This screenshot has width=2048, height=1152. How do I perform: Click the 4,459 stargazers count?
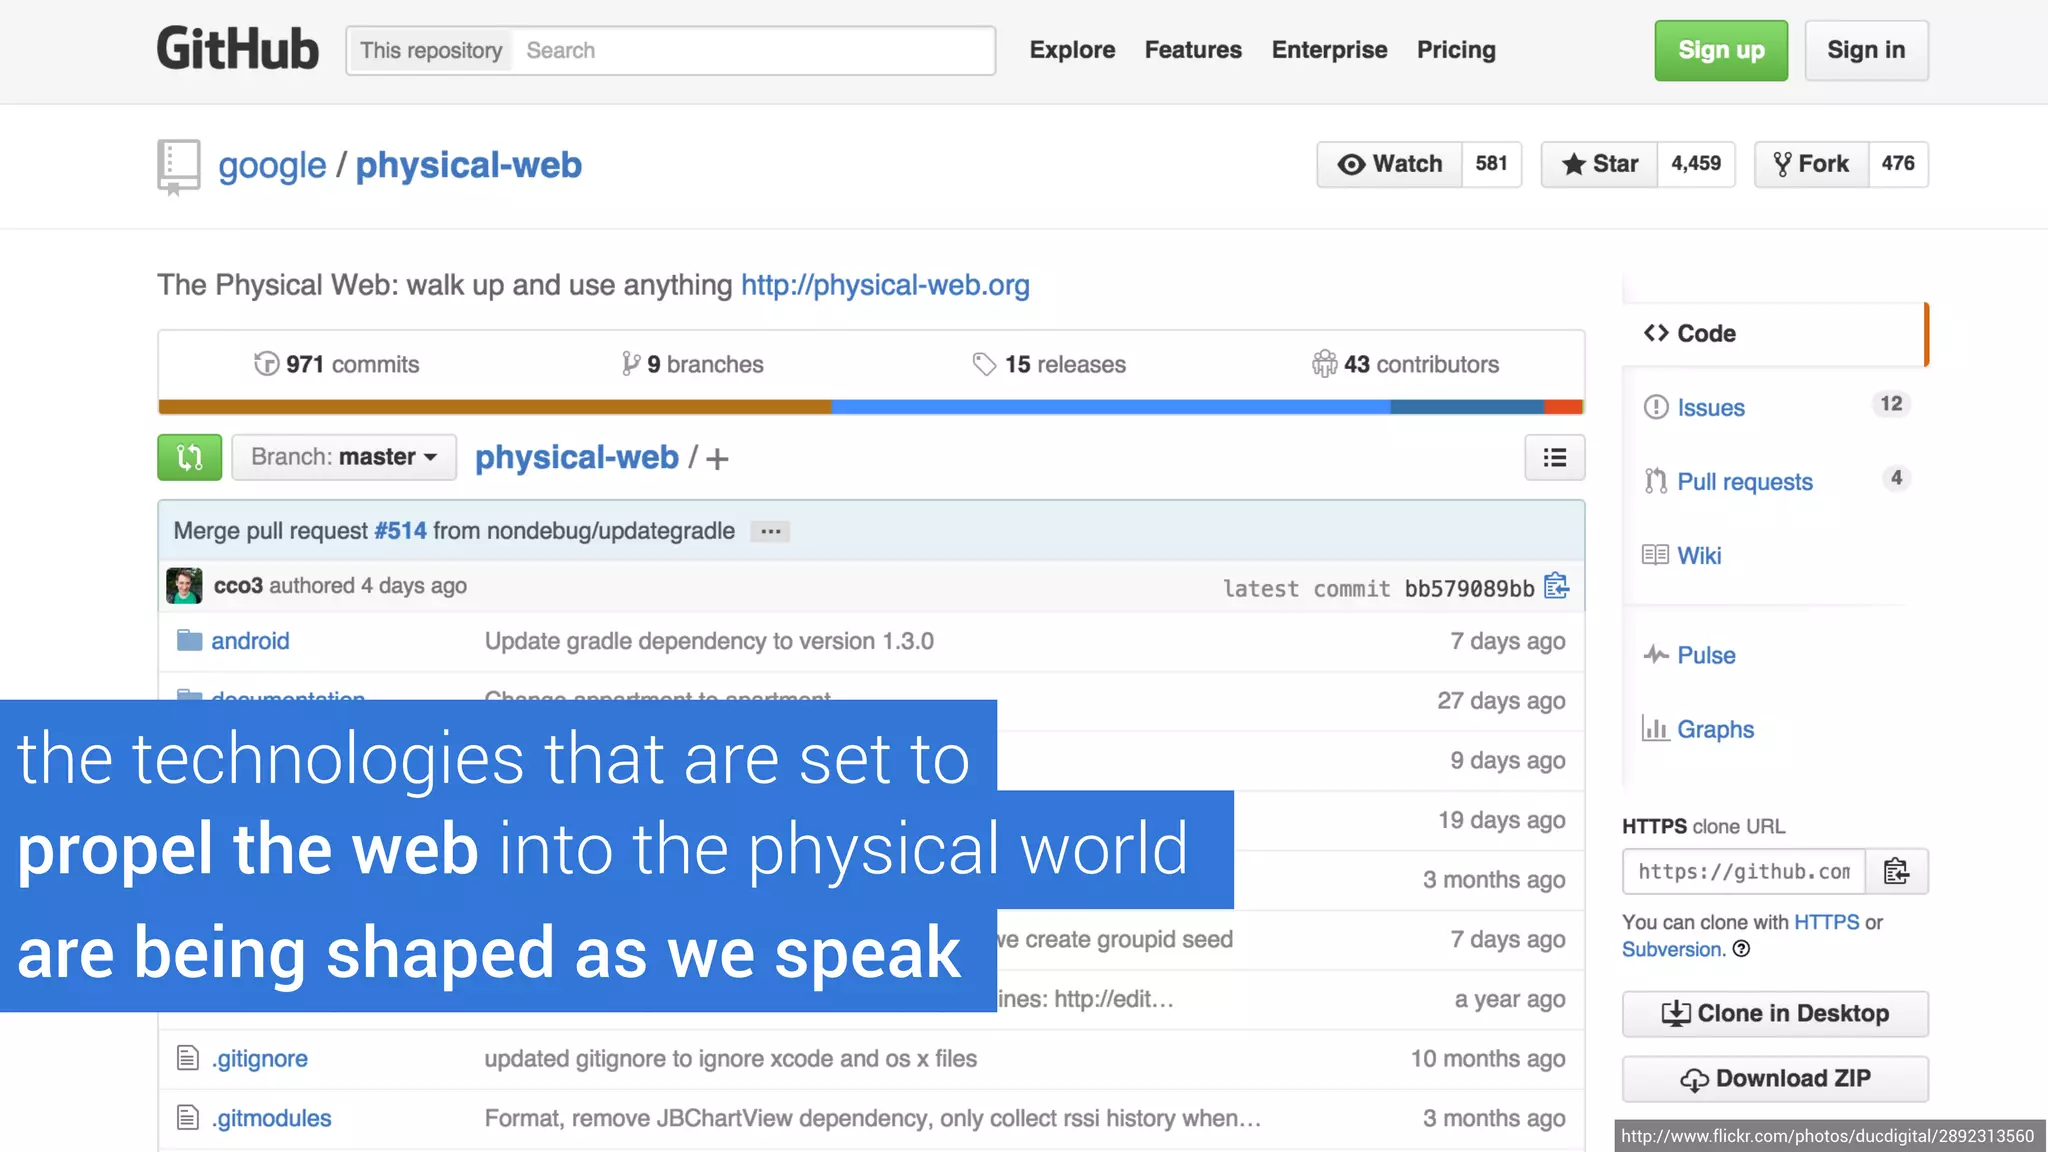tap(1696, 164)
